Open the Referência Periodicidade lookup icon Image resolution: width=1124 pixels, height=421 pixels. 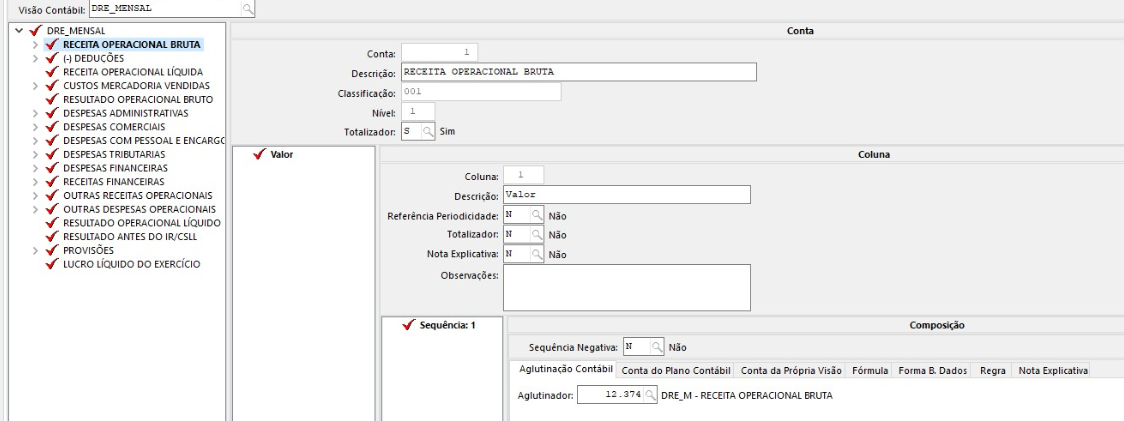538,214
